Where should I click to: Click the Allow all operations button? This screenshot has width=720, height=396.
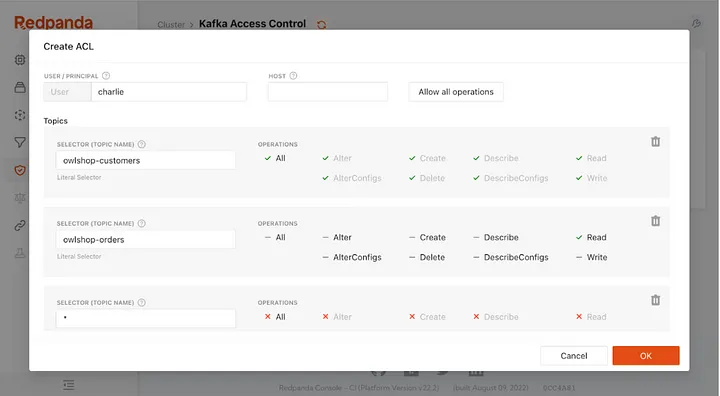456,92
